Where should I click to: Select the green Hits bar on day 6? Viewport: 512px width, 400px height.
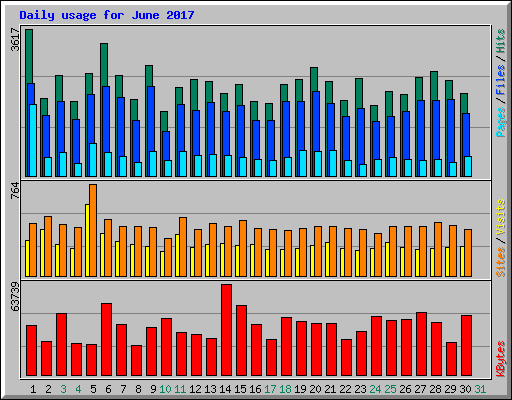click(104, 65)
